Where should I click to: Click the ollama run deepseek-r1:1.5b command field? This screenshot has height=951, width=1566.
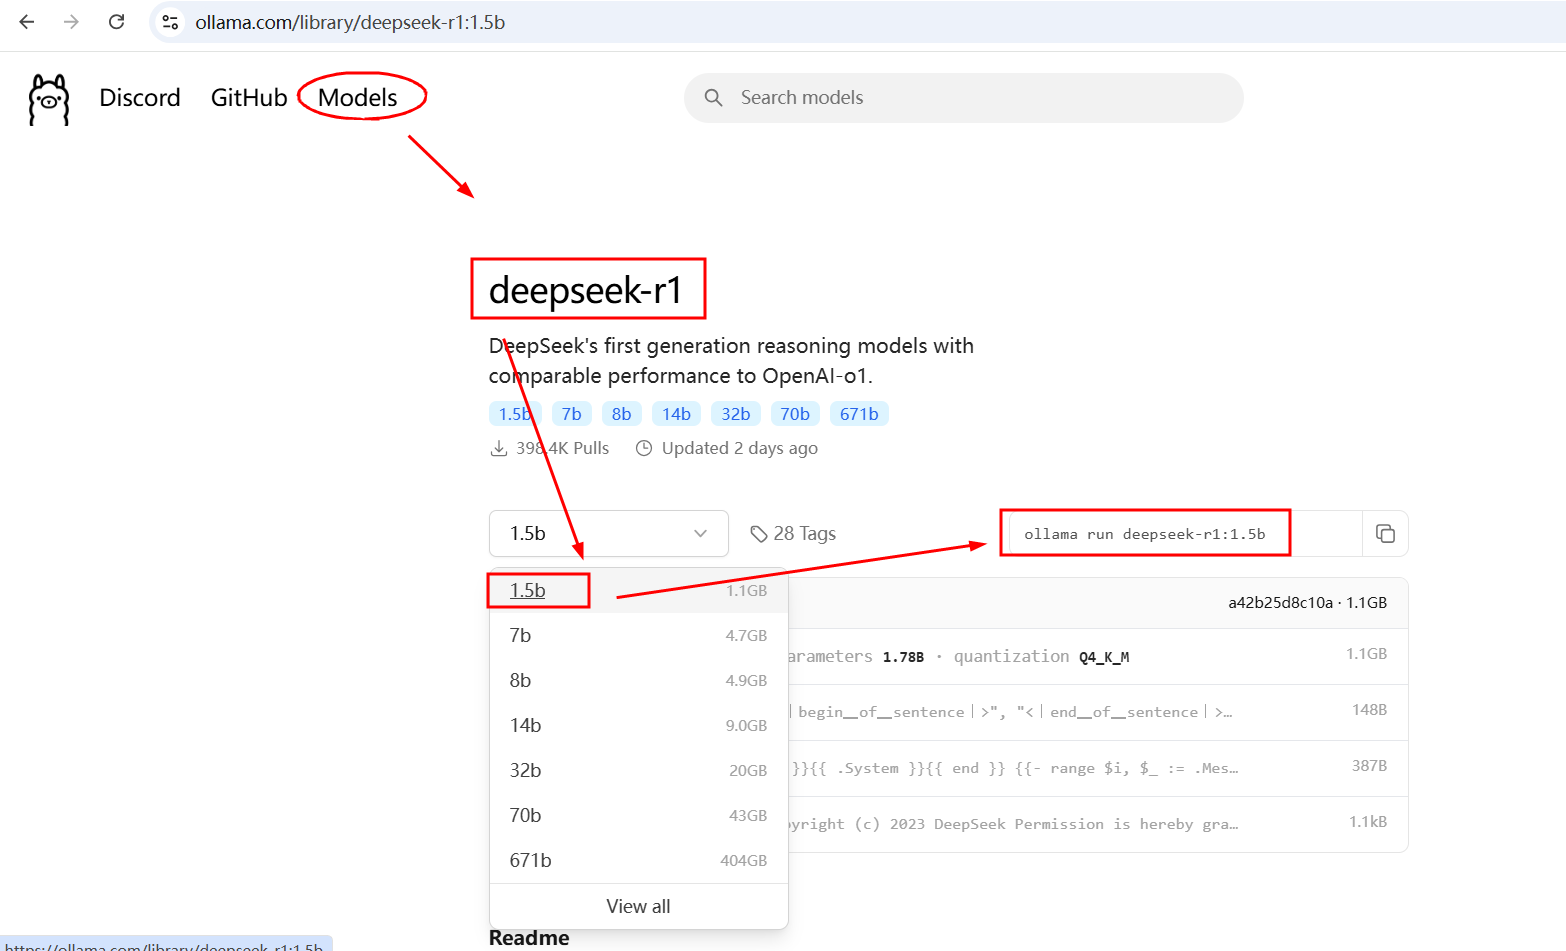(x=1185, y=533)
